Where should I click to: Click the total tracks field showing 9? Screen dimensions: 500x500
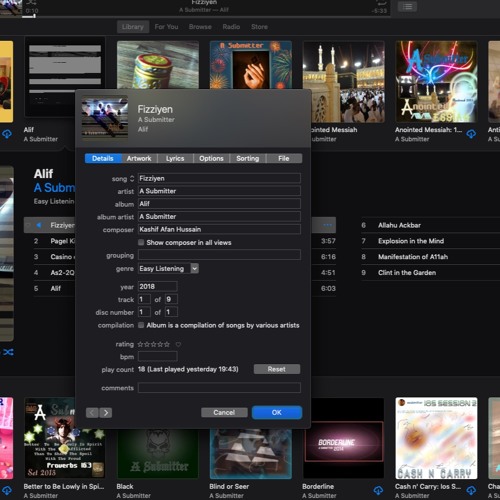(x=171, y=299)
